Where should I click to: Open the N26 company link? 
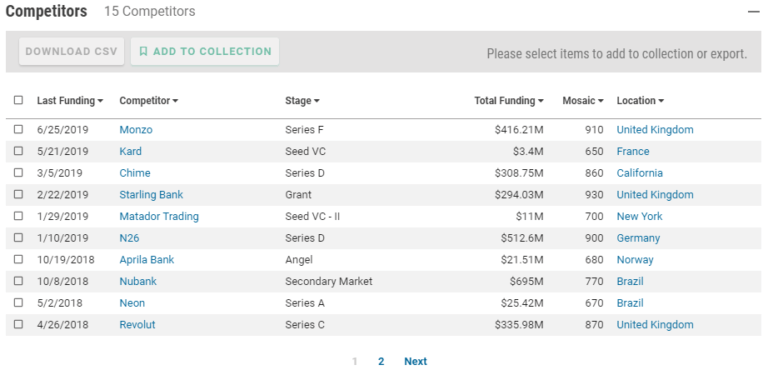pyautogui.click(x=129, y=238)
